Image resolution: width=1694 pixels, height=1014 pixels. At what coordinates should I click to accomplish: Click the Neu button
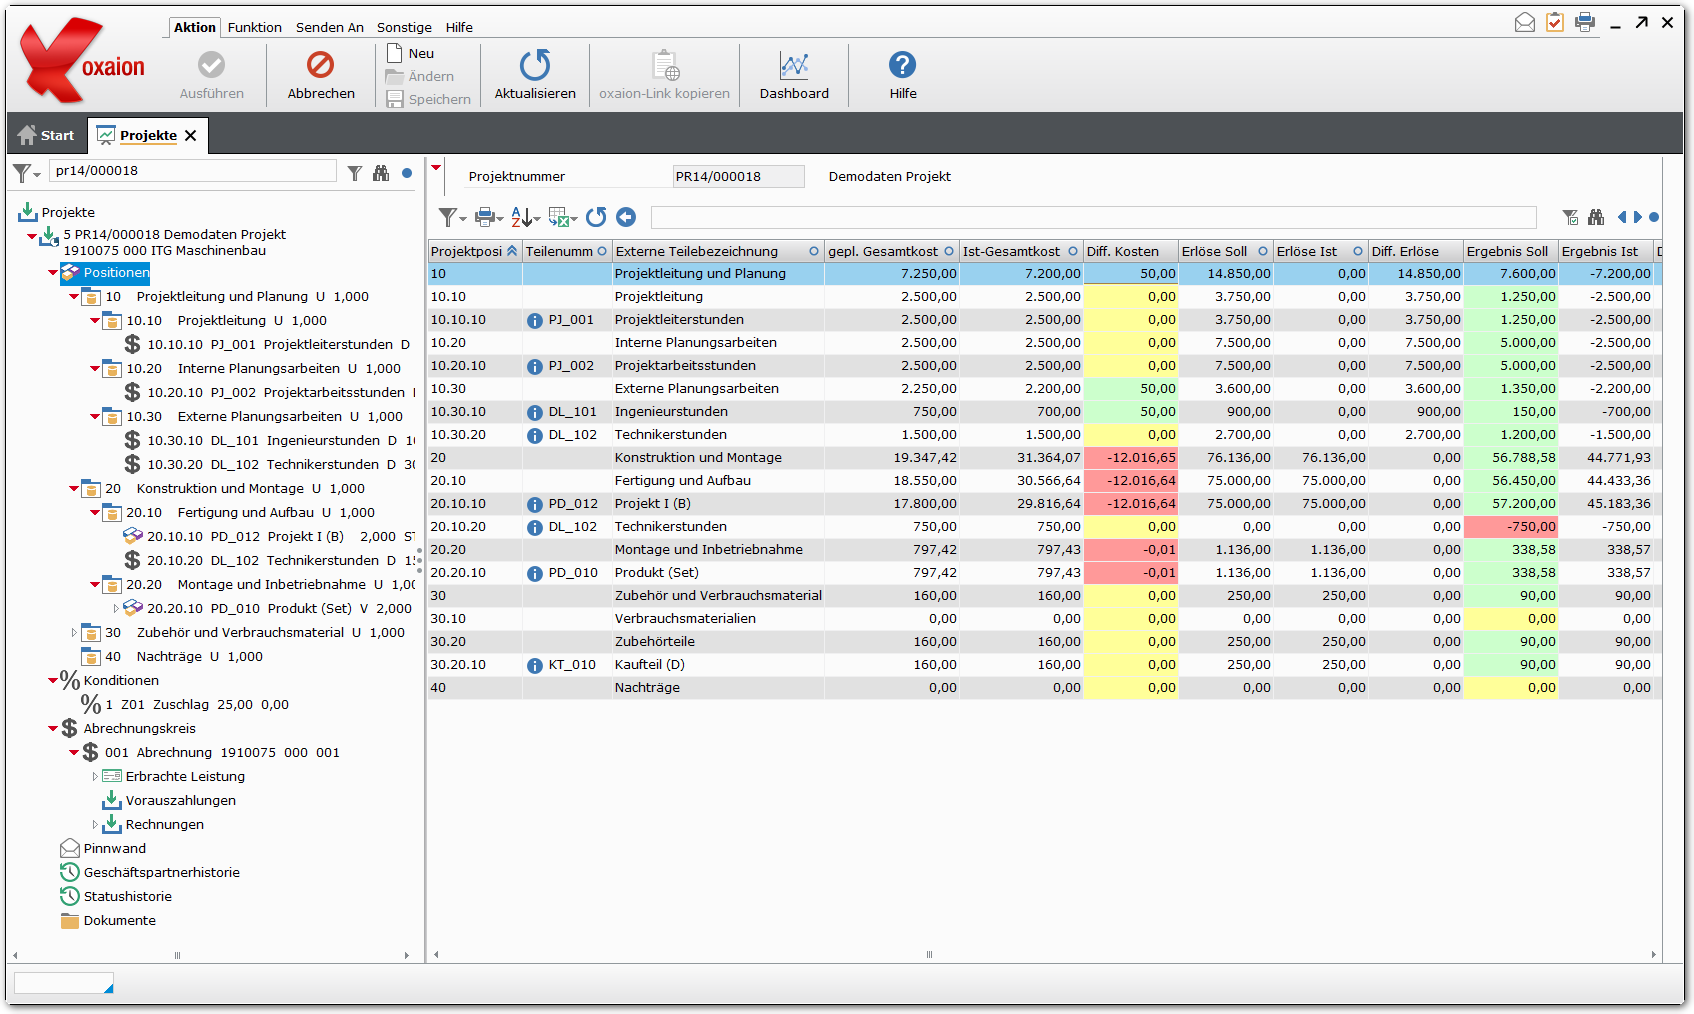pyautogui.click(x=411, y=53)
